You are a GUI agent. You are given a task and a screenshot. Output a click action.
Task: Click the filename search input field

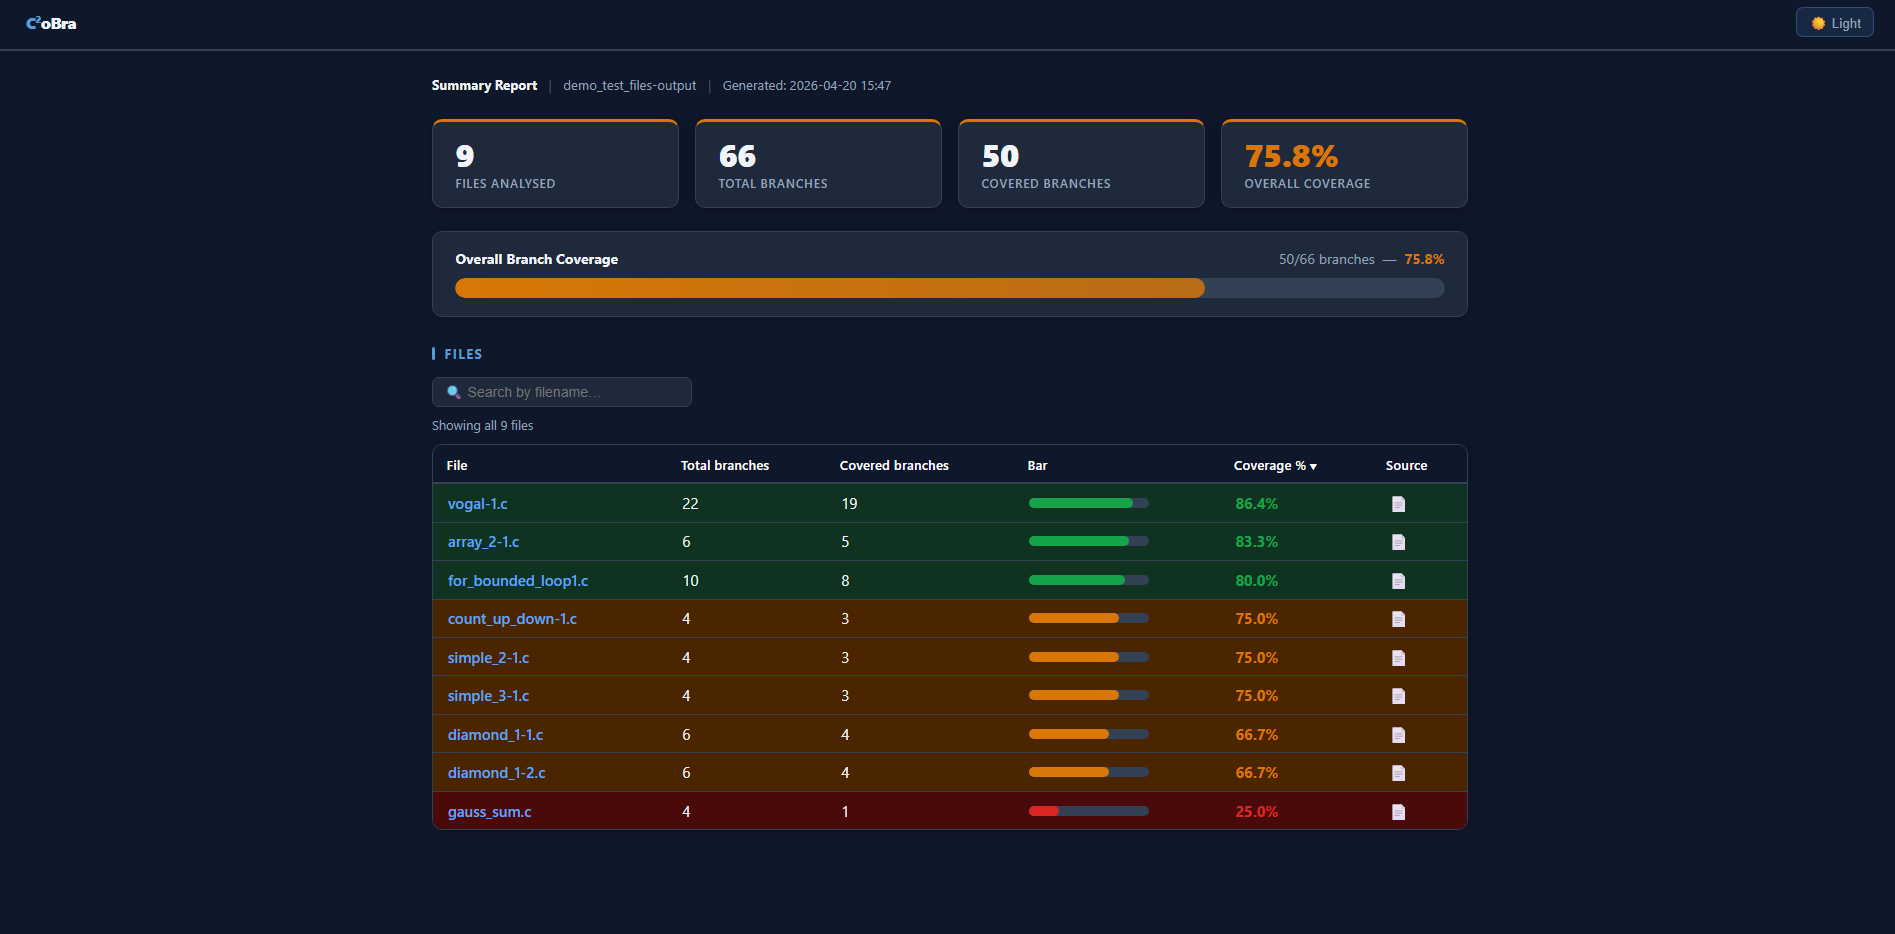[x=561, y=391]
